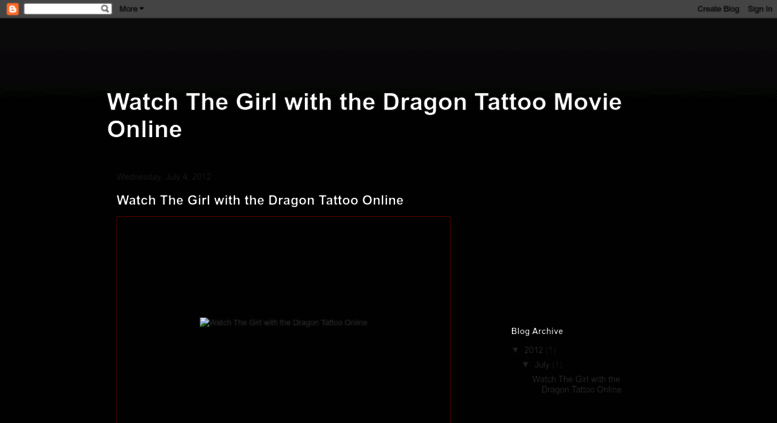777x423 pixels.
Task: Open the July archive link
Action: [x=542, y=365]
